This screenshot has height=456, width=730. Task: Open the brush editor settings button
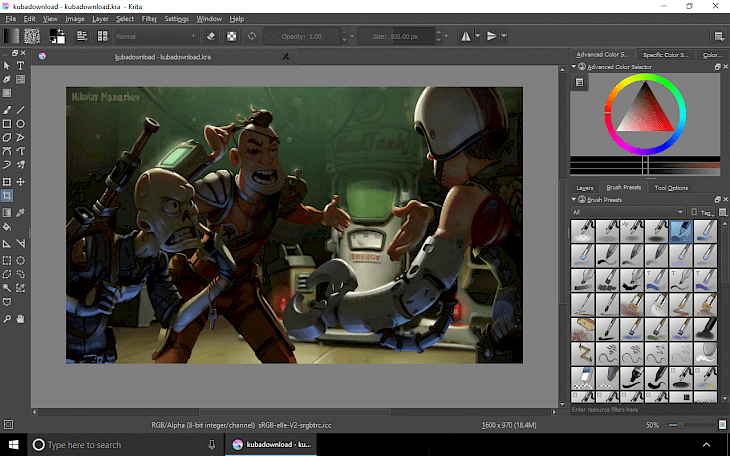point(82,36)
